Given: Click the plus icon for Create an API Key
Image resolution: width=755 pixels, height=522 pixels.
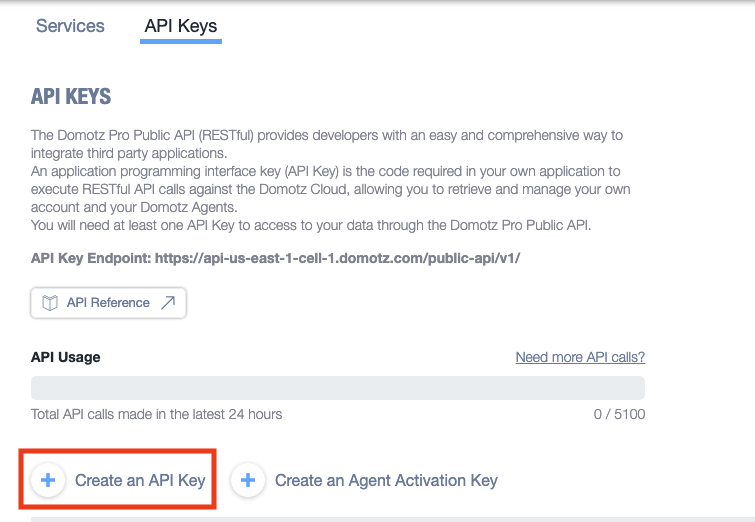Looking at the screenshot, I should (48, 480).
